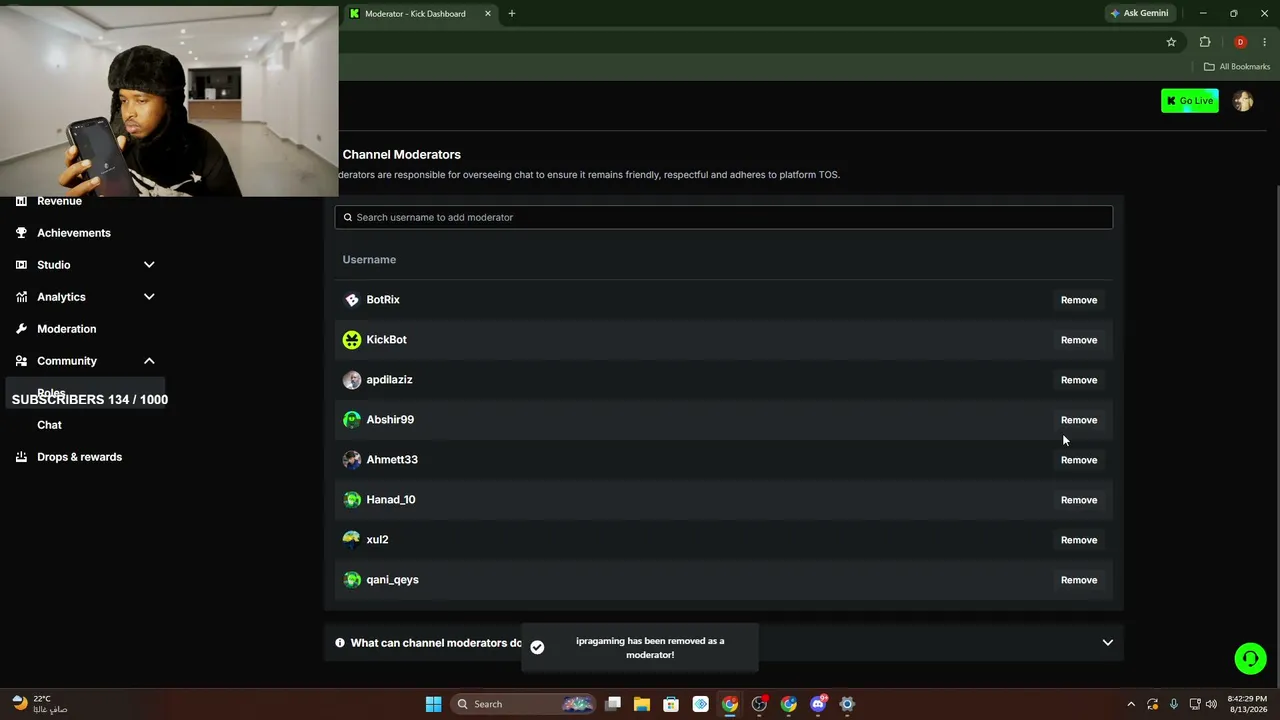This screenshot has width=1280, height=720.
Task: Open Settings gear in the taskbar
Action: 847,704
